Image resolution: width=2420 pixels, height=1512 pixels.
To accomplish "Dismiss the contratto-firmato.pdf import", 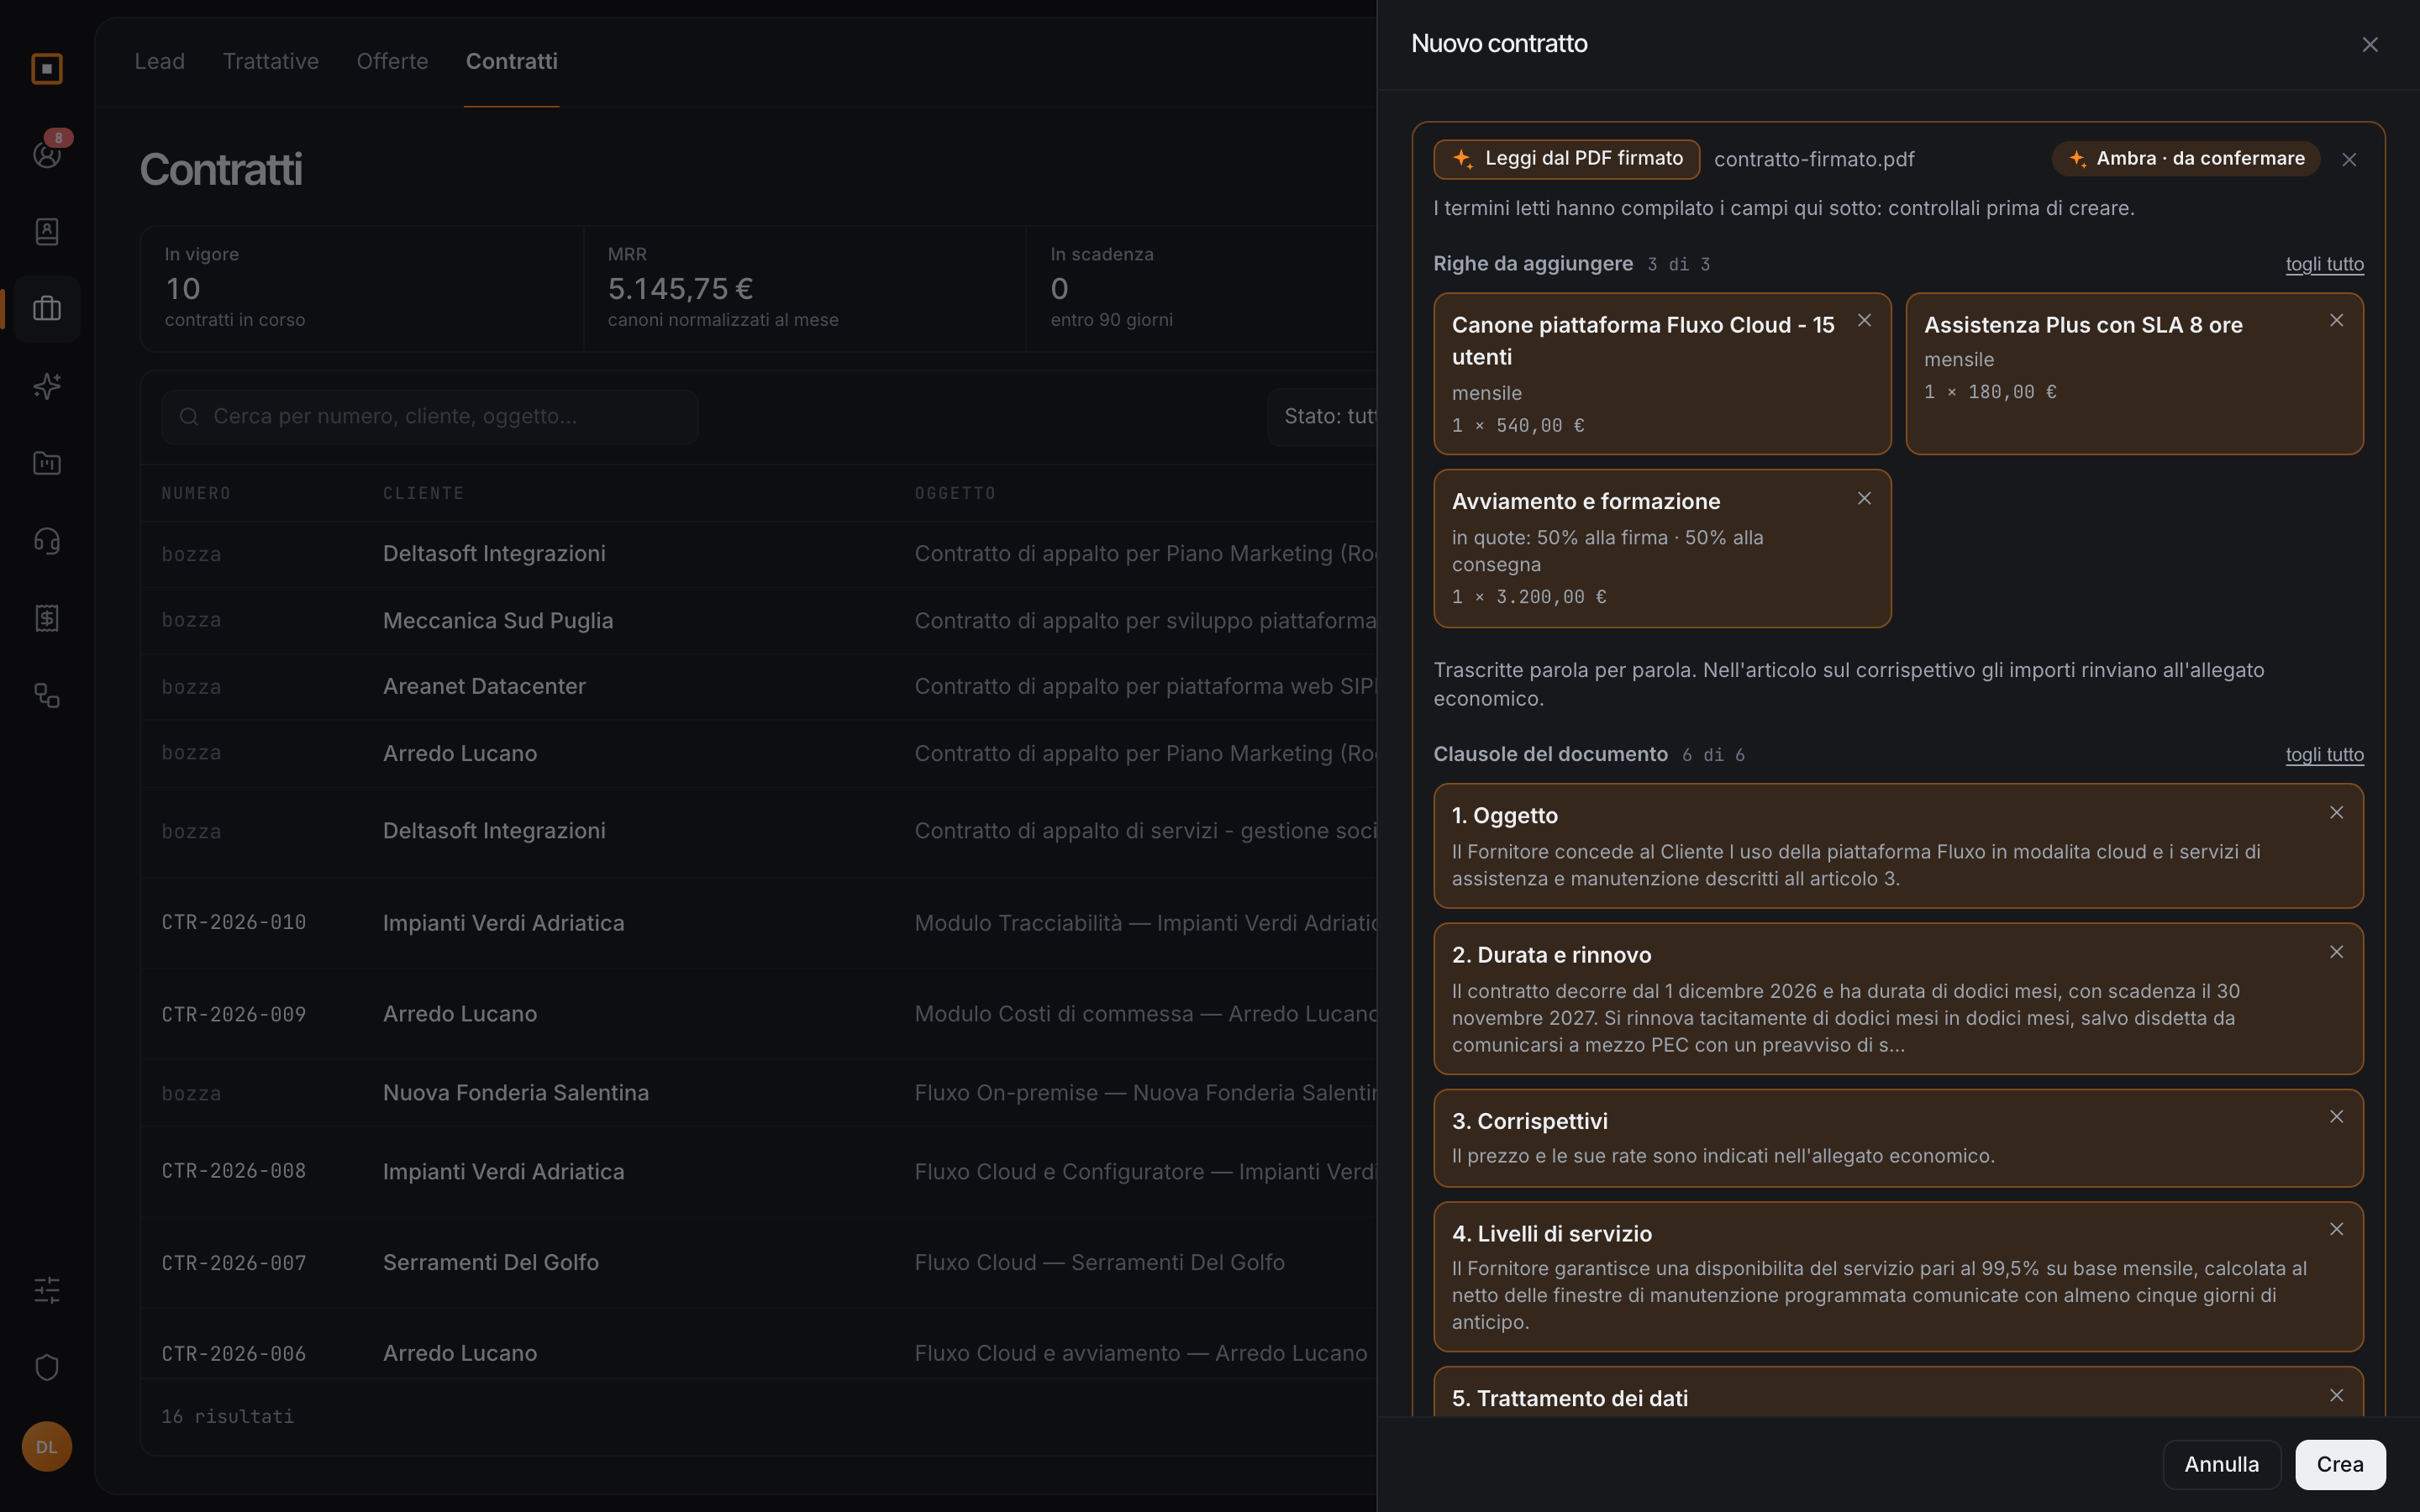I will [2349, 160].
